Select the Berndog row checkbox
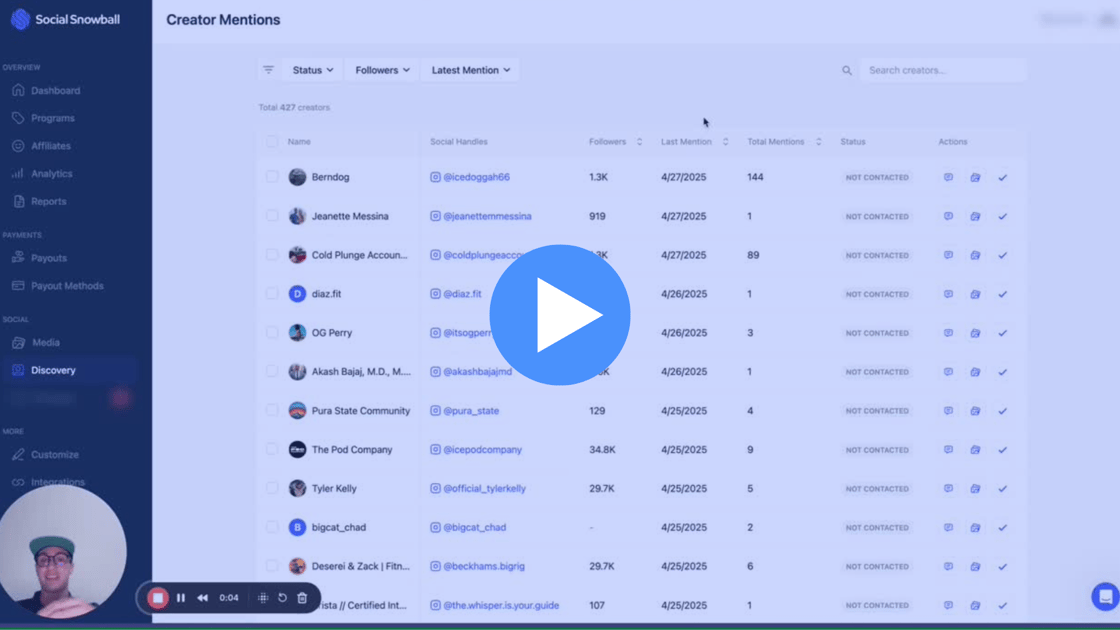Screen dimensions: 1120x630 coord(272,177)
